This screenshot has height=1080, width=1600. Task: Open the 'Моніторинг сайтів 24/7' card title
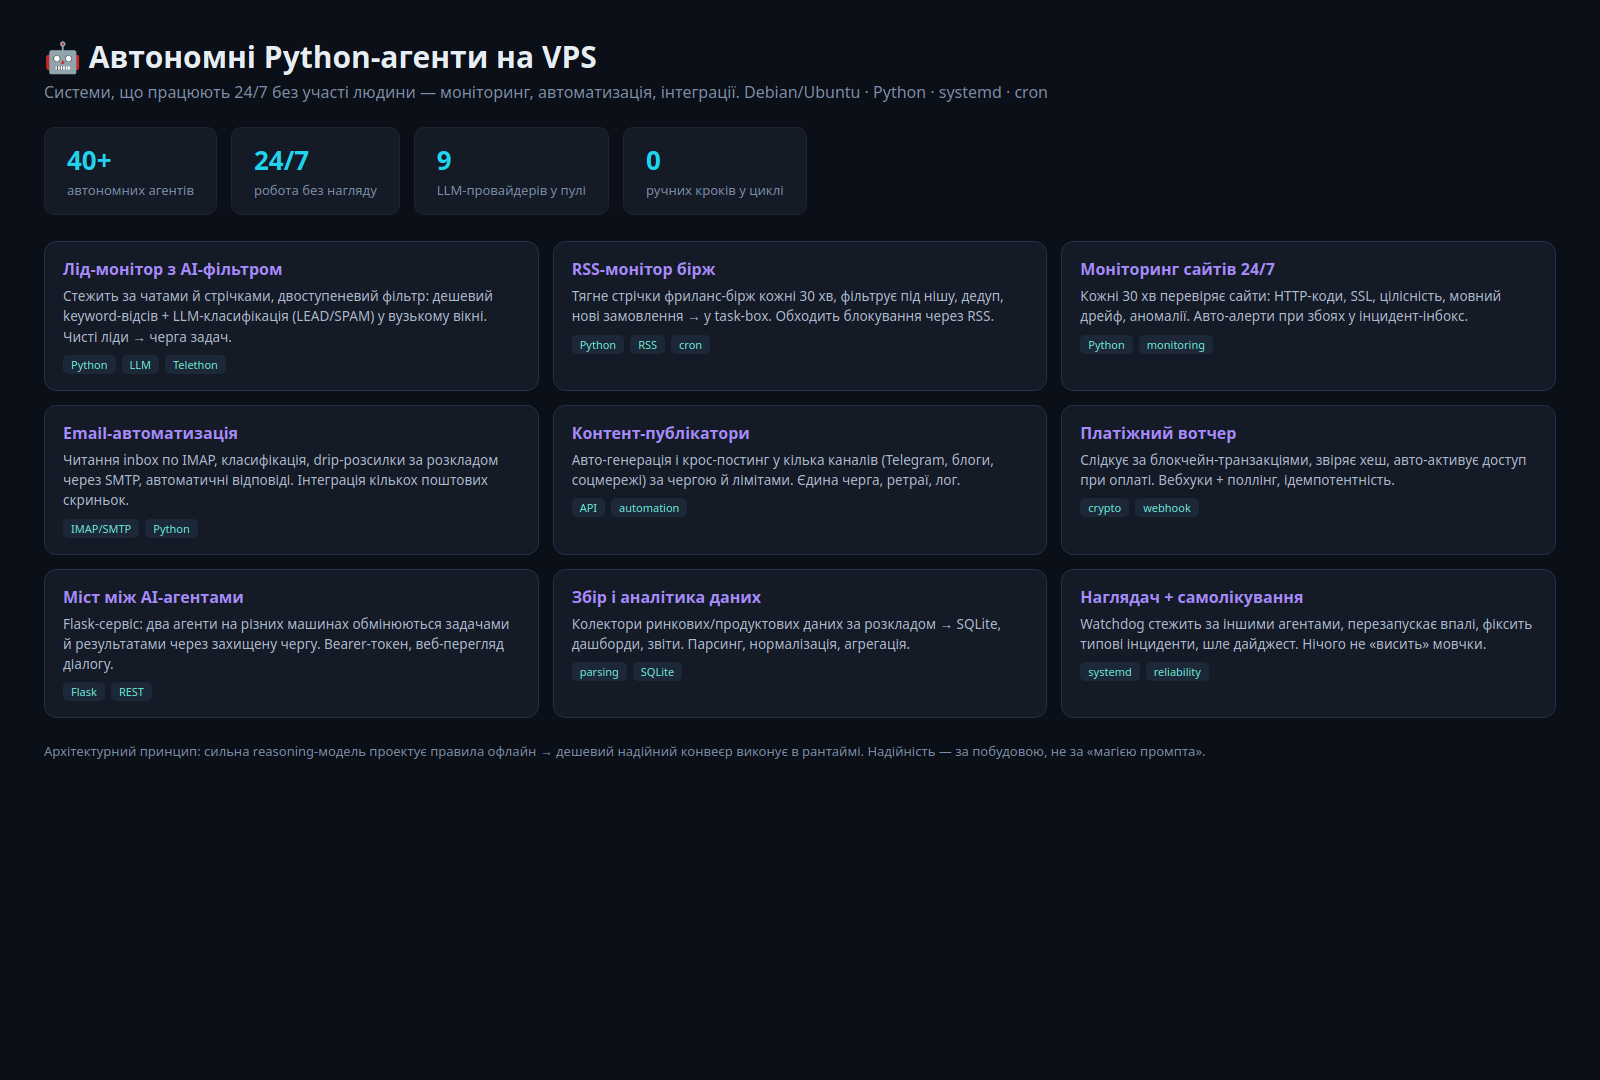tap(1177, 269)
